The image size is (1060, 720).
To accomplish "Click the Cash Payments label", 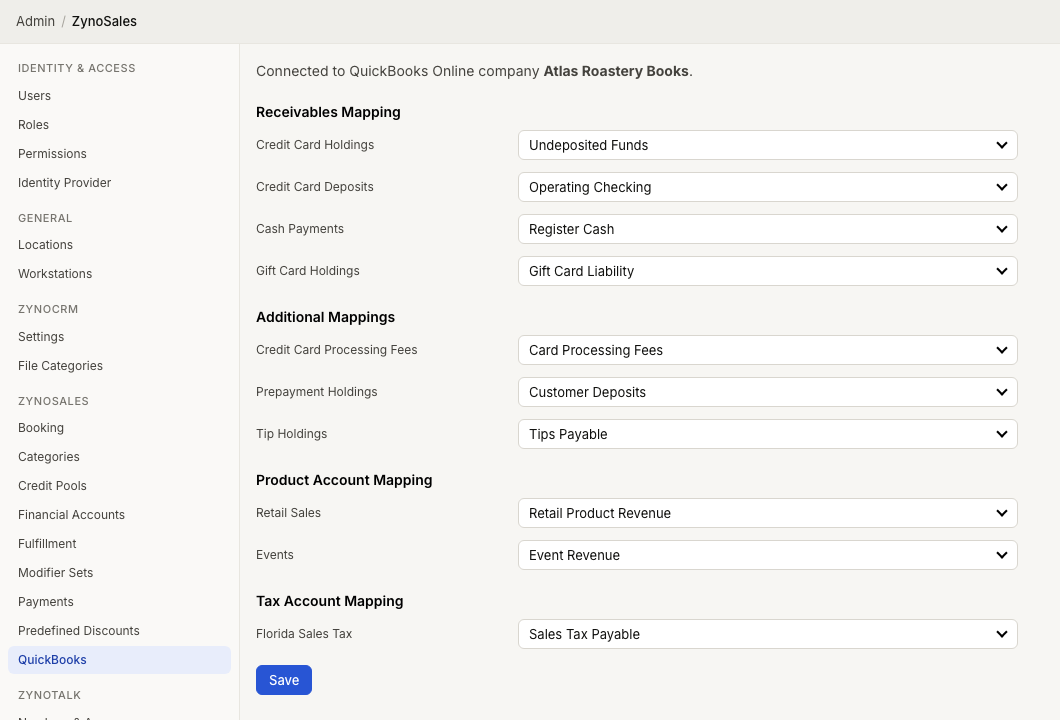I will [x=299, y=229].
